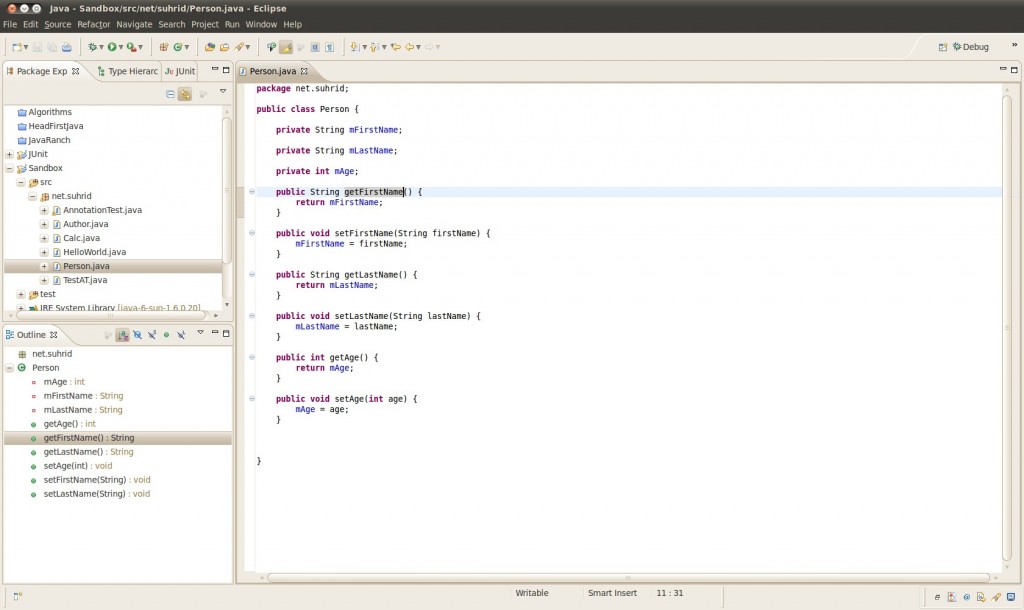
Task: Enable Link with Editor in Package Explorer
Action: coord(184,93)
